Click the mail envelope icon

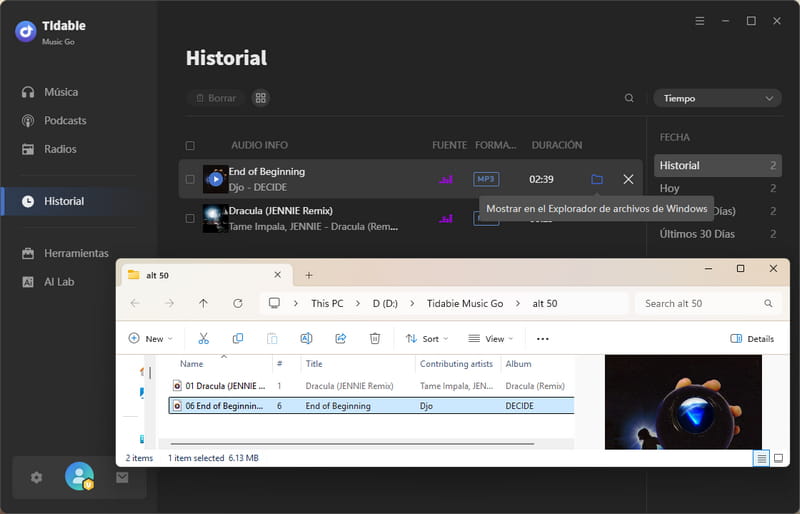[122, 478]
